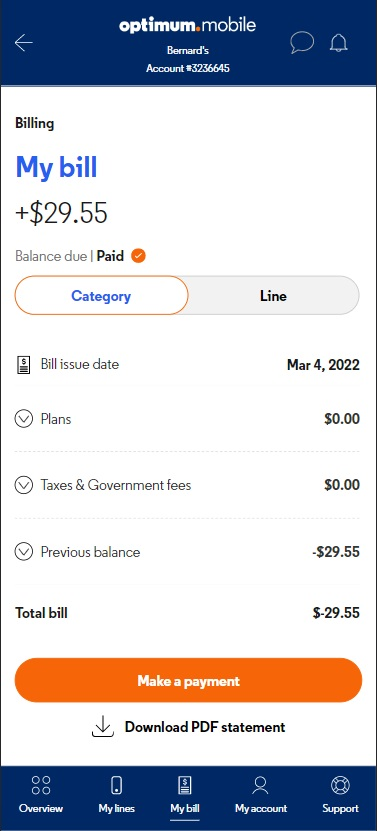Click the Account #3236645 text
The height and width of the screenshot is (831, 377).
(x=188, y=68)
